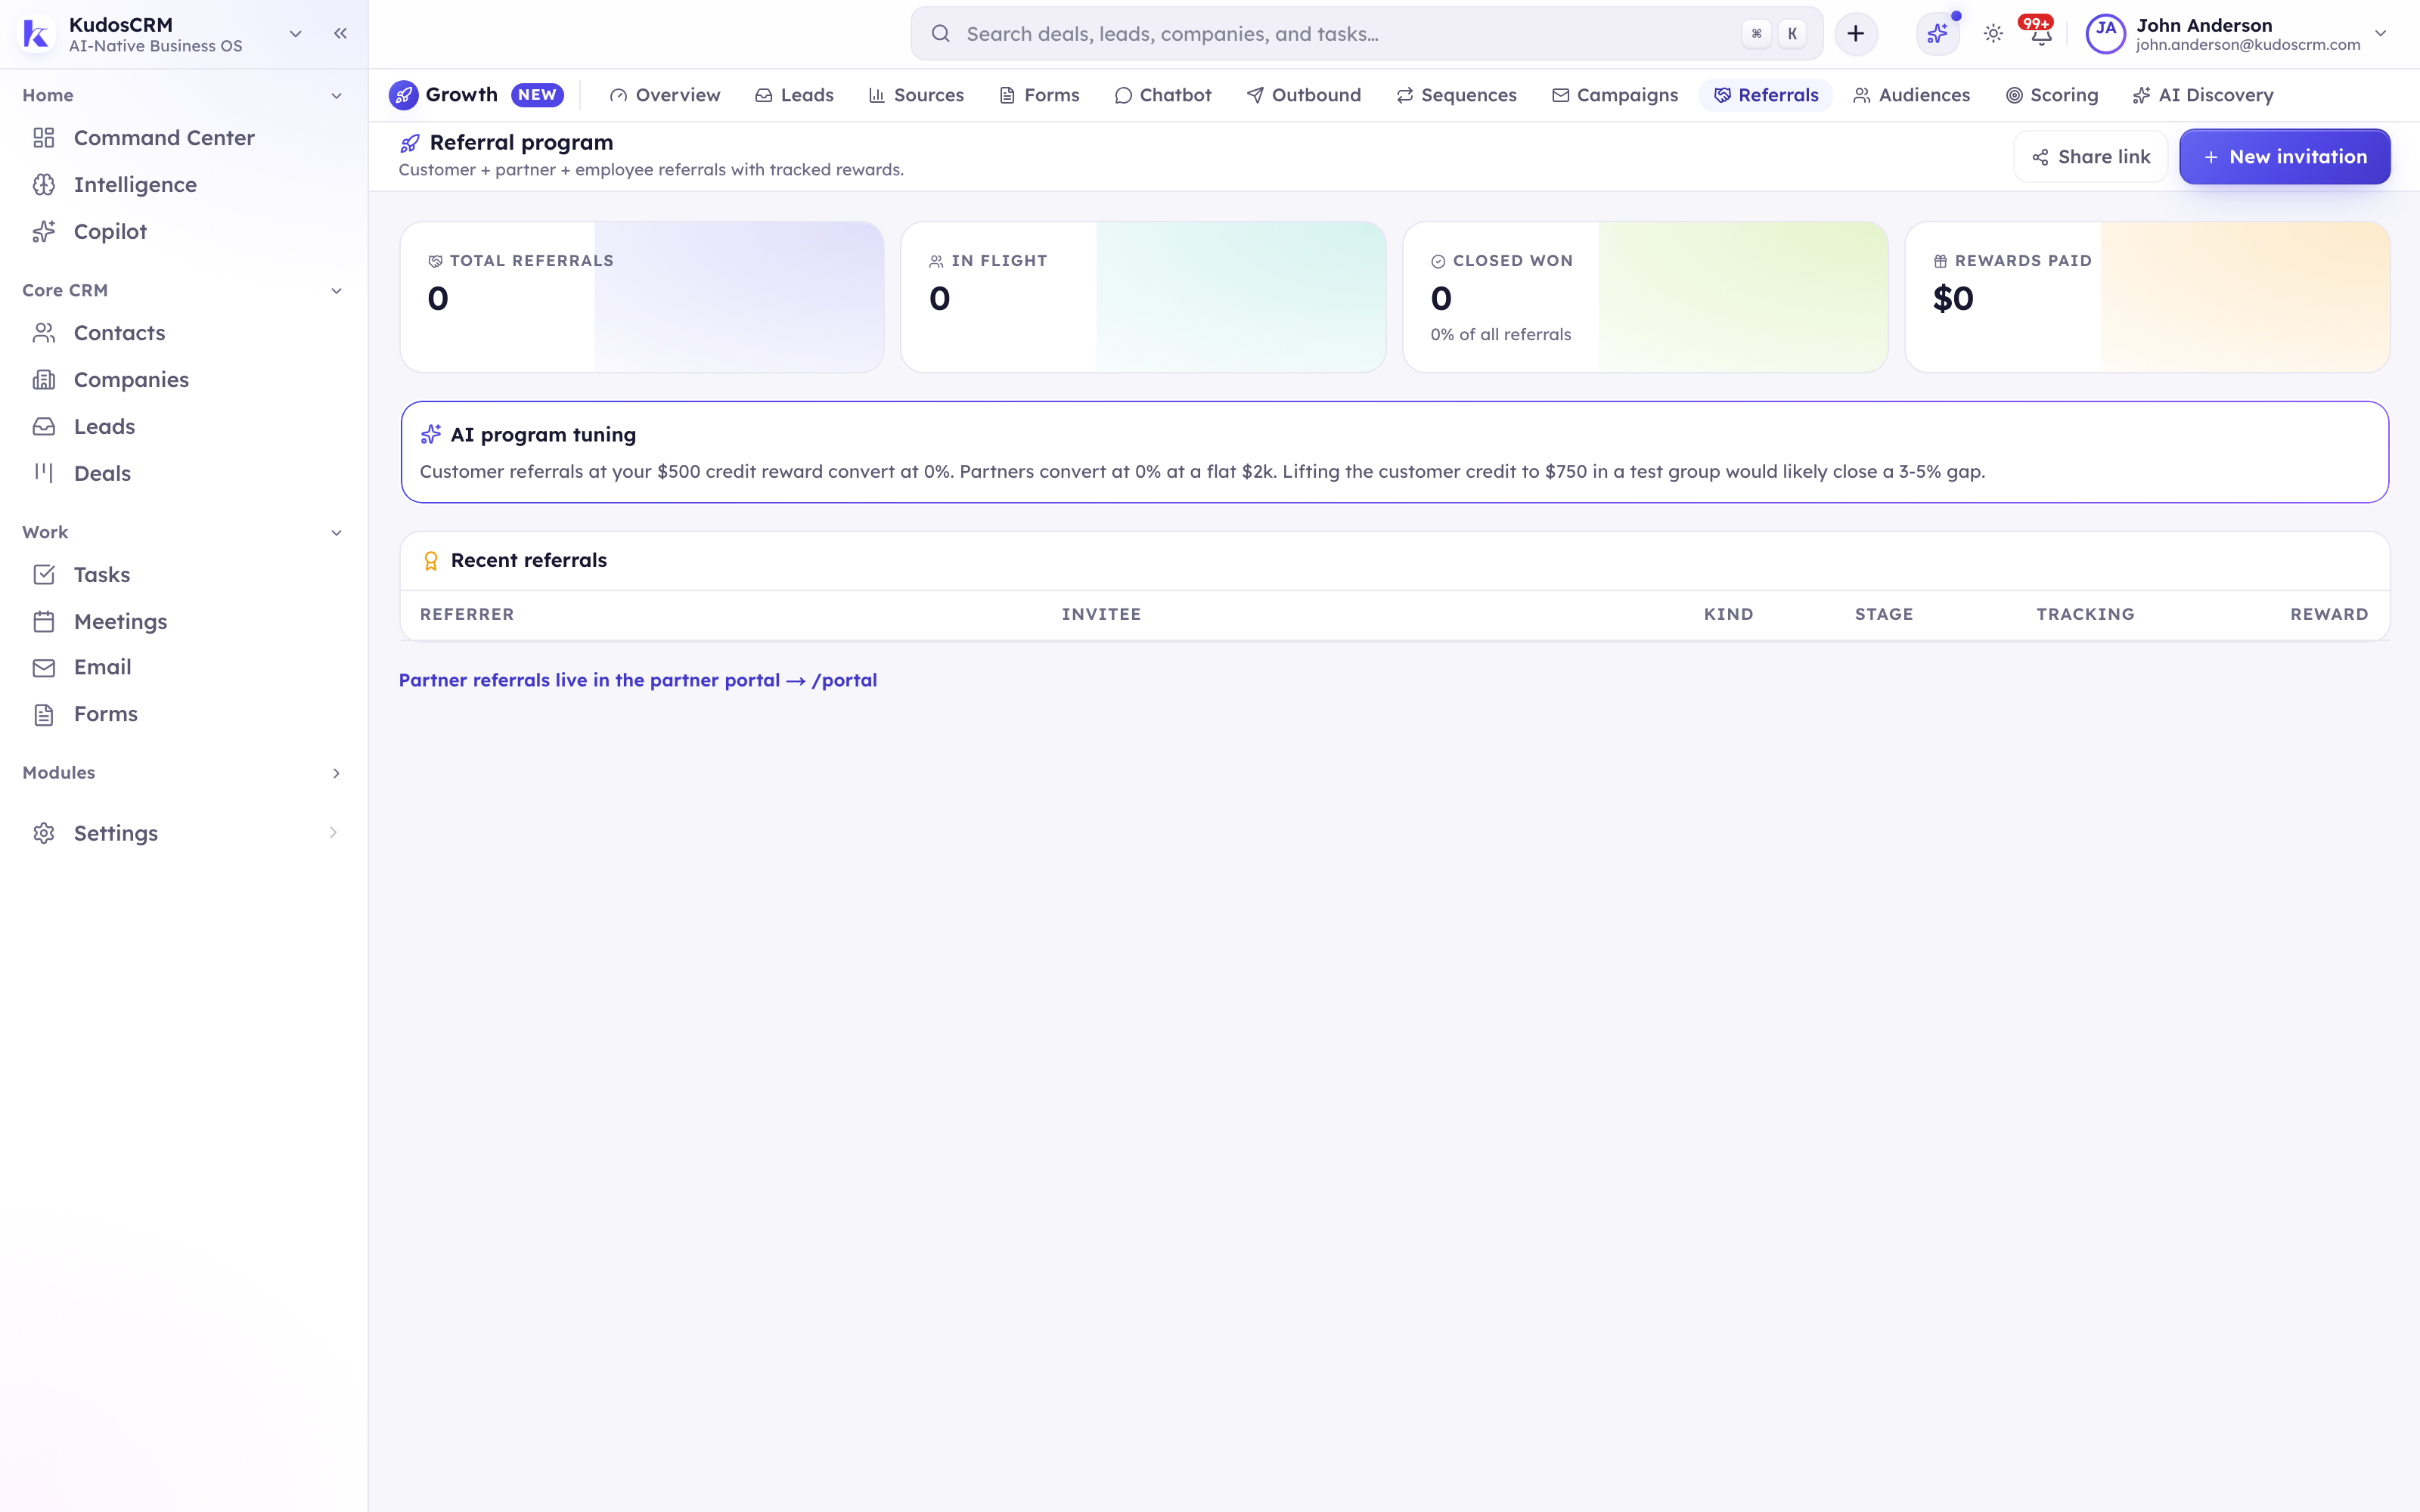Click the Total Referrals card
Screen dimensions: 2420x1512
coord(642,297)
